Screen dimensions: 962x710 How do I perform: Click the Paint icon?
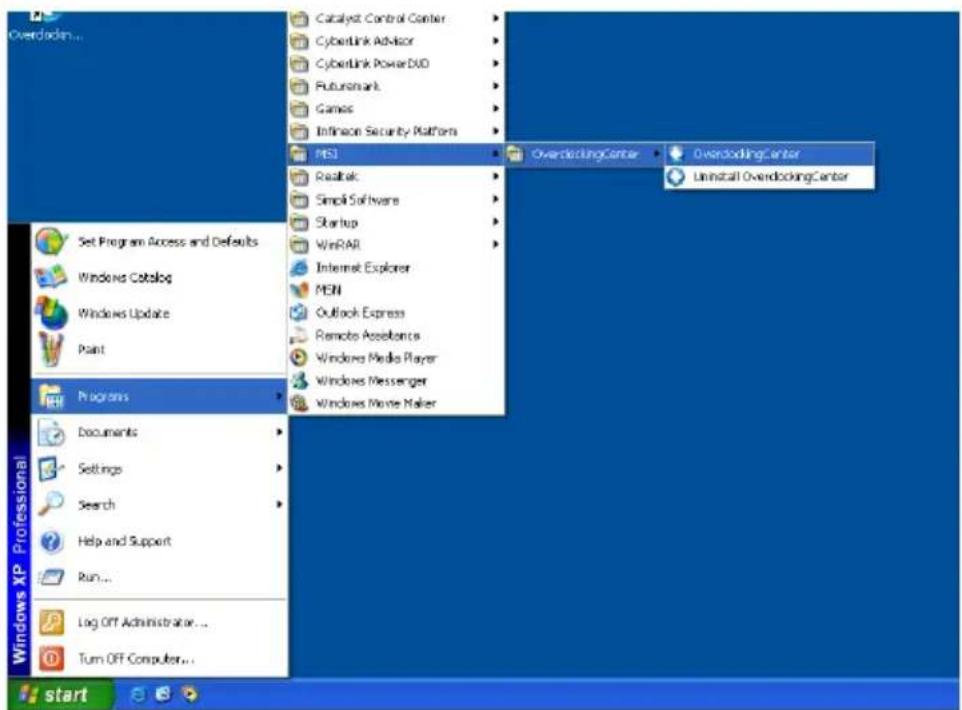tap(52, 349)
